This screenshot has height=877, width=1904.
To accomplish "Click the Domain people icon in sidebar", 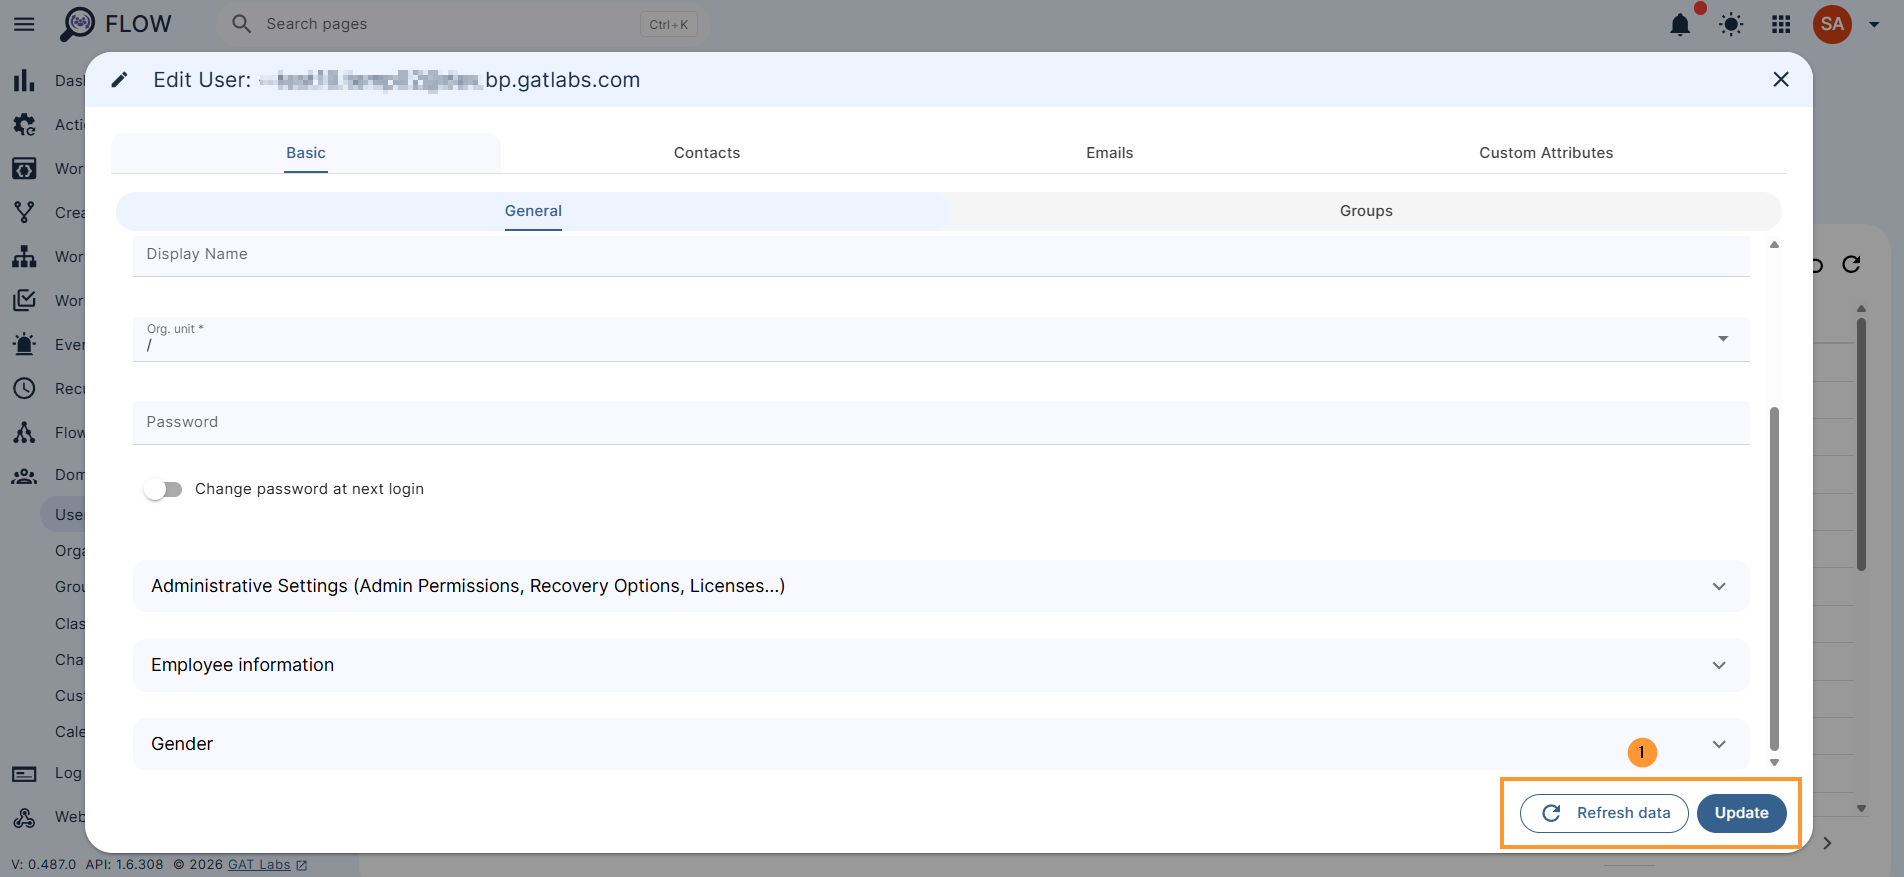I will pos(24,476).
